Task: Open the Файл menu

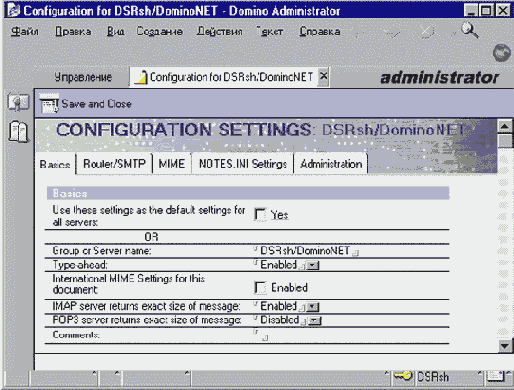Action: (x=25, y=32)
